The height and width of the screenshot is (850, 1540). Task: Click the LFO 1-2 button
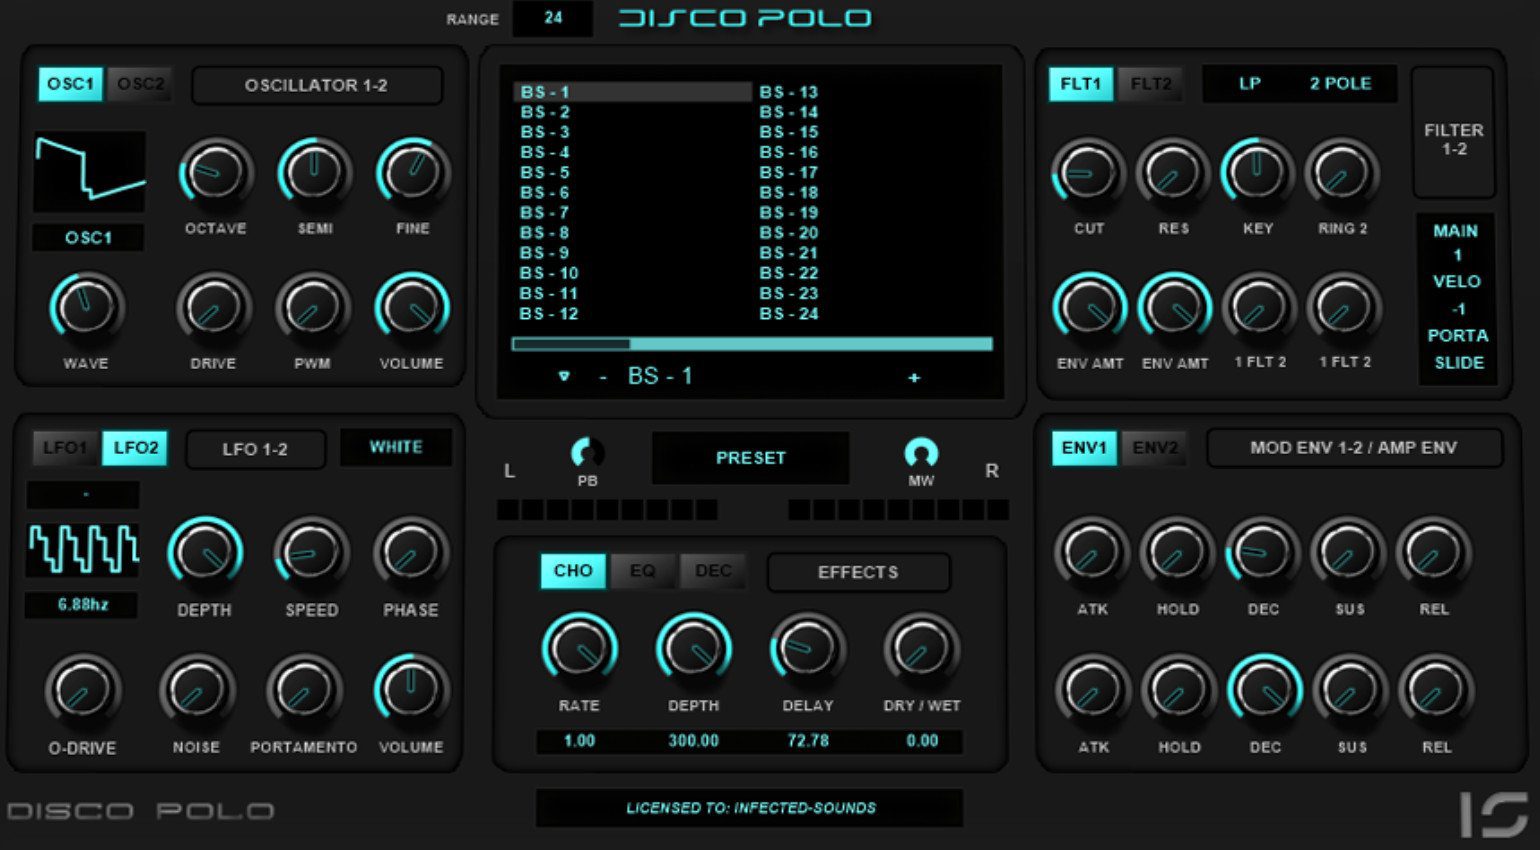pyautogui.click(x=255, y=449)
